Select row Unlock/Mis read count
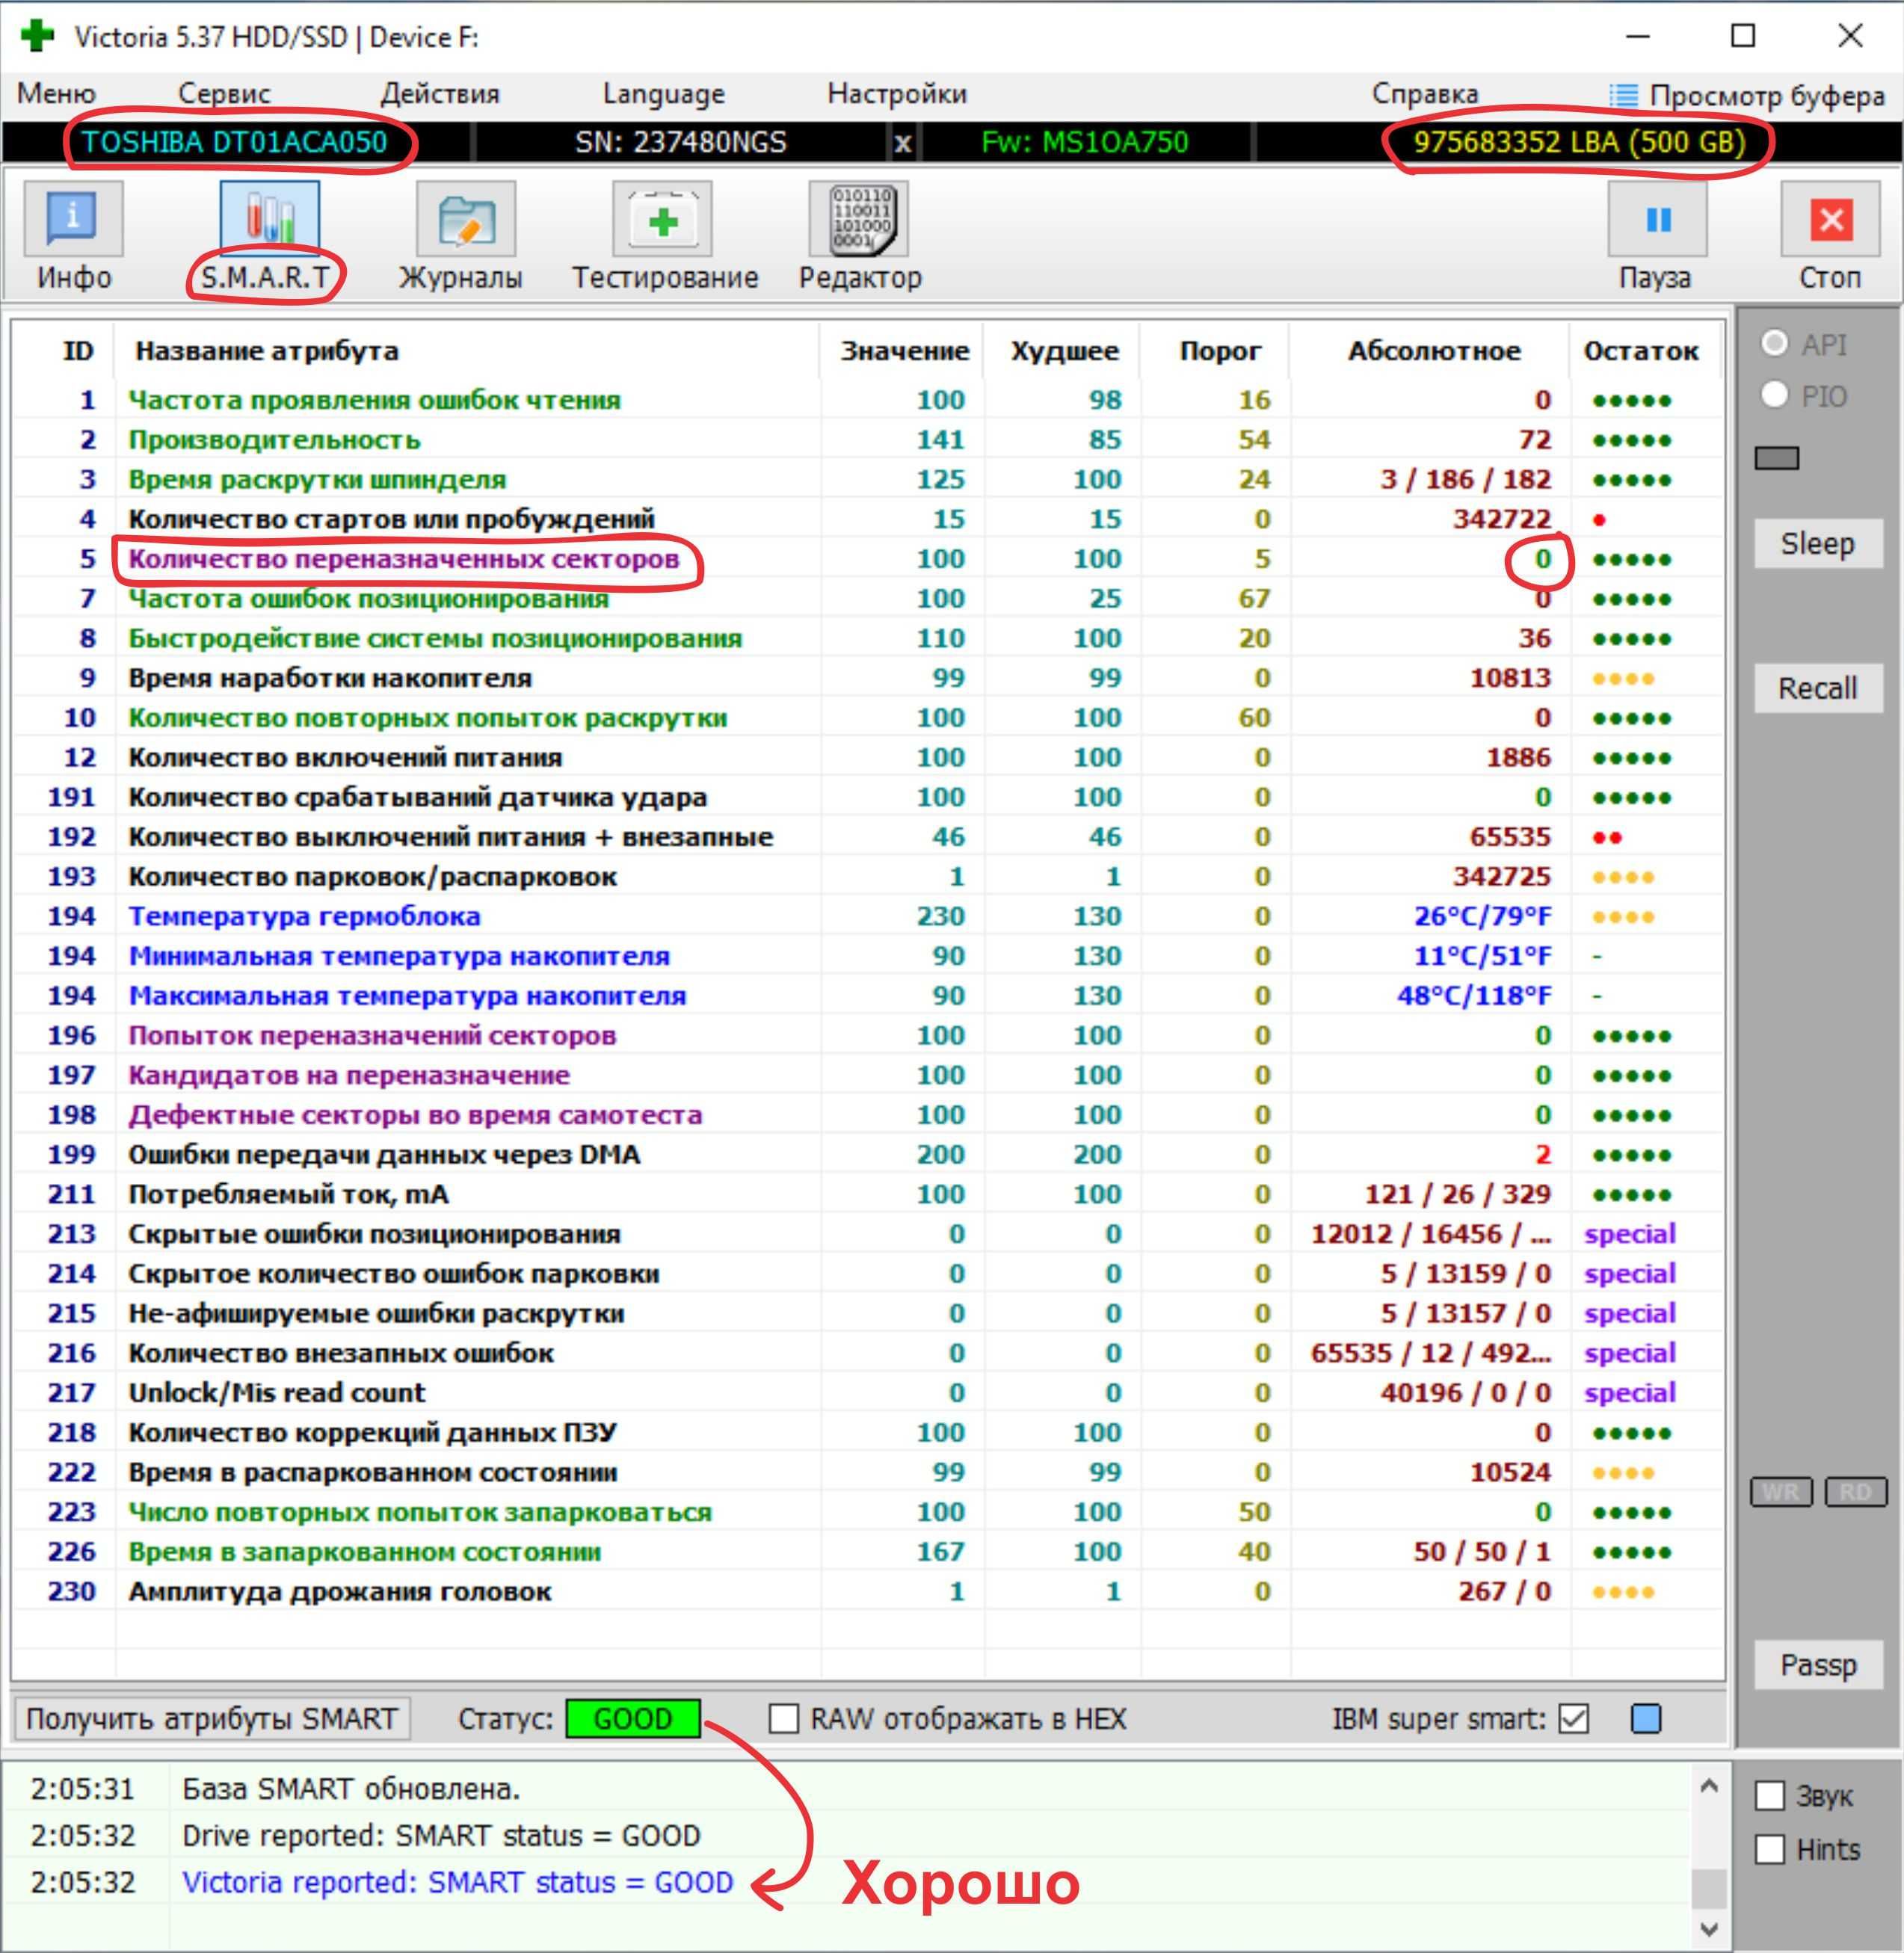 (868, 1393)
